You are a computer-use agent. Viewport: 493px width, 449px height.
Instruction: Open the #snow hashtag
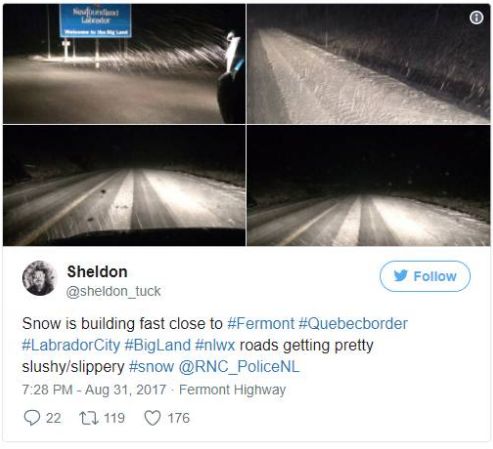pos(151,367)
